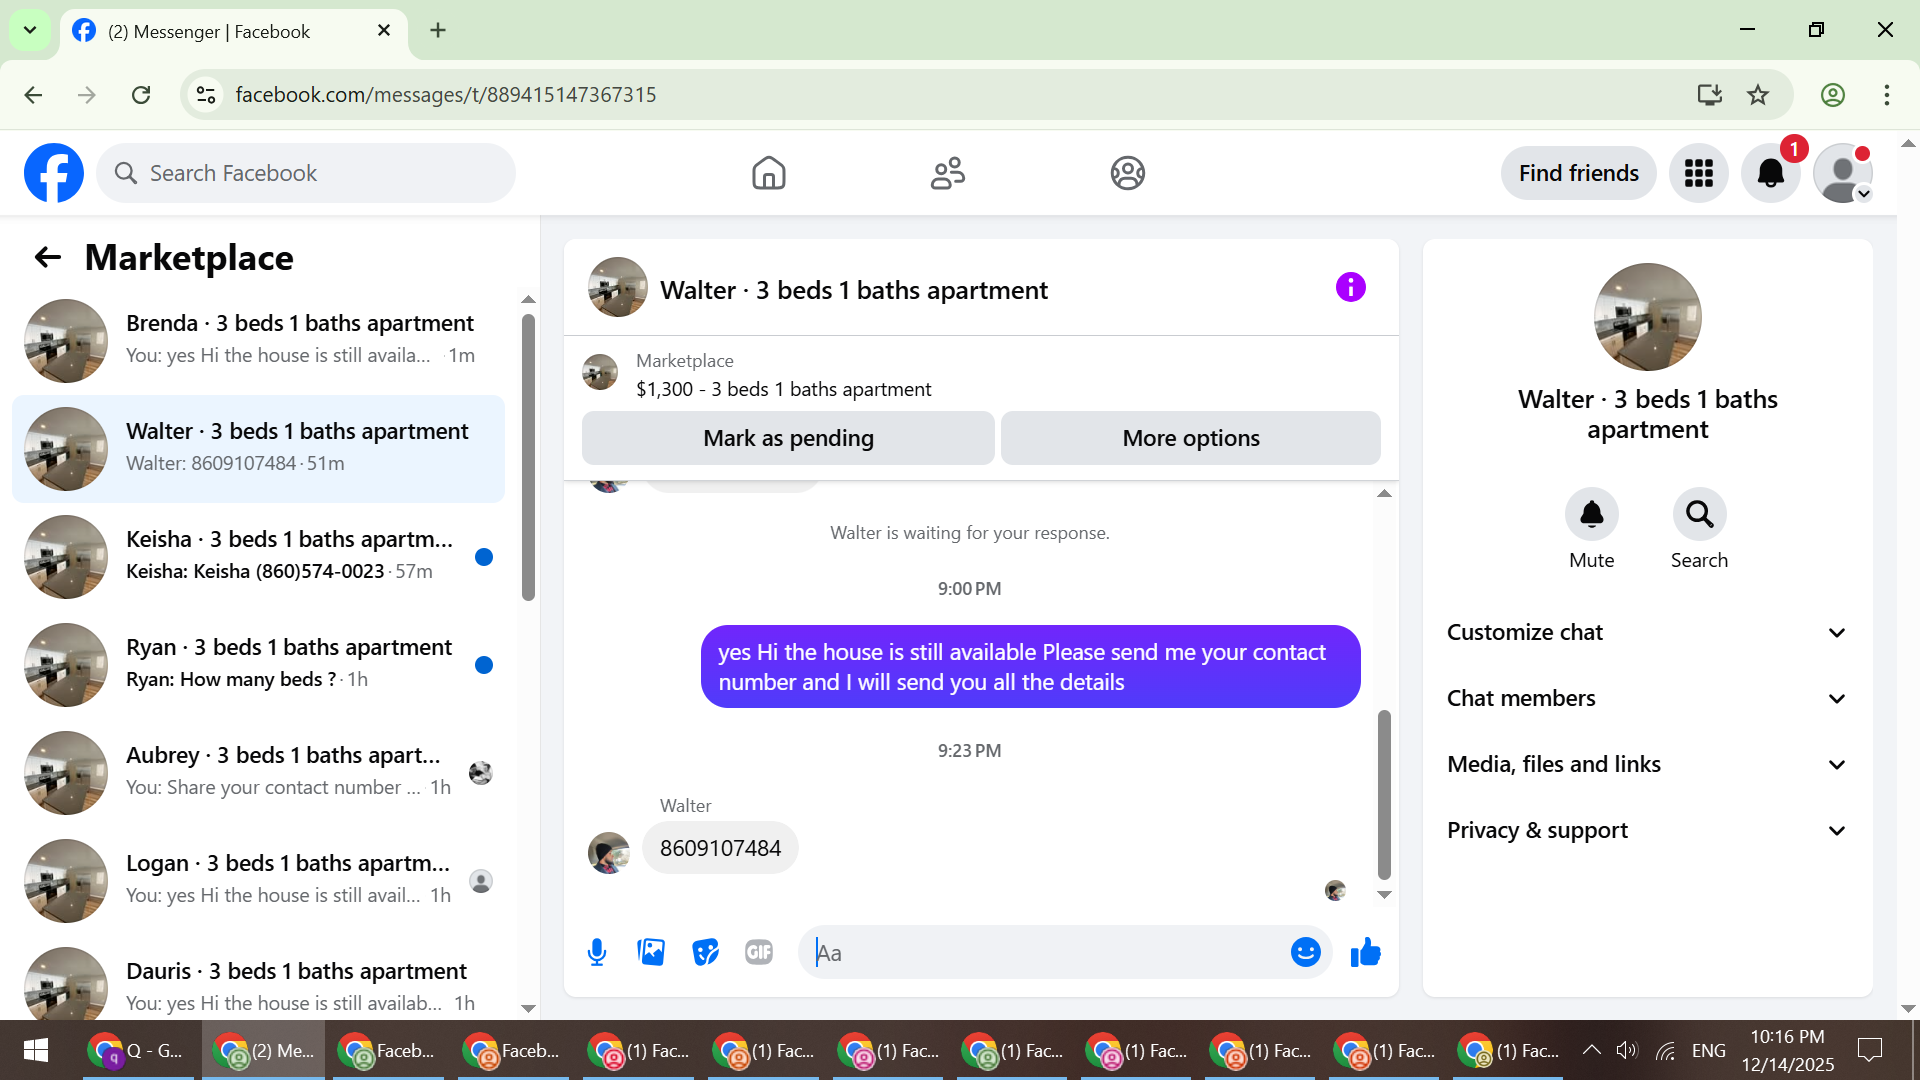Open the GIF picker
This screenshot has width=1920, height=1080.
pyautogui.click(x=759, y=952)
